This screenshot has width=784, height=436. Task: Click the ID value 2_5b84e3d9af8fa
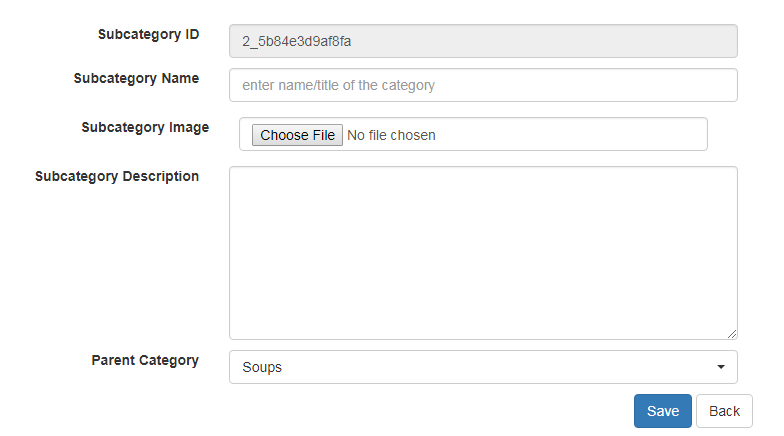click(x=296, y=41)
